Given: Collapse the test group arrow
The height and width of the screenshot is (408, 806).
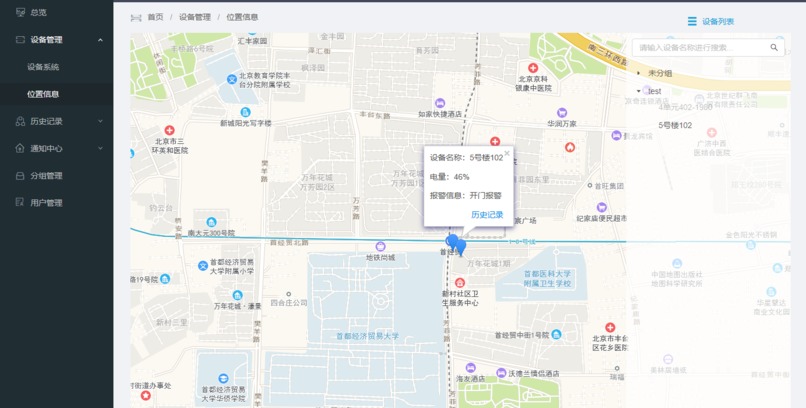Looking at the screenshot, I should click(639, 91).
